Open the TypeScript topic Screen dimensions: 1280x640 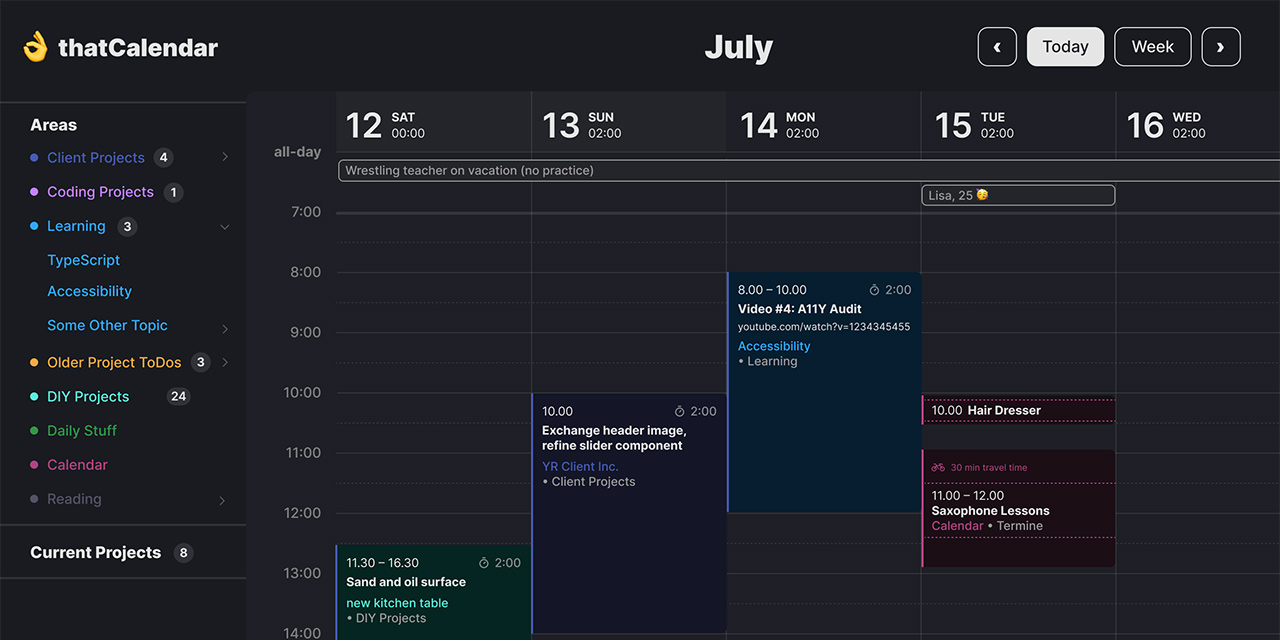(x=83, y=260)
